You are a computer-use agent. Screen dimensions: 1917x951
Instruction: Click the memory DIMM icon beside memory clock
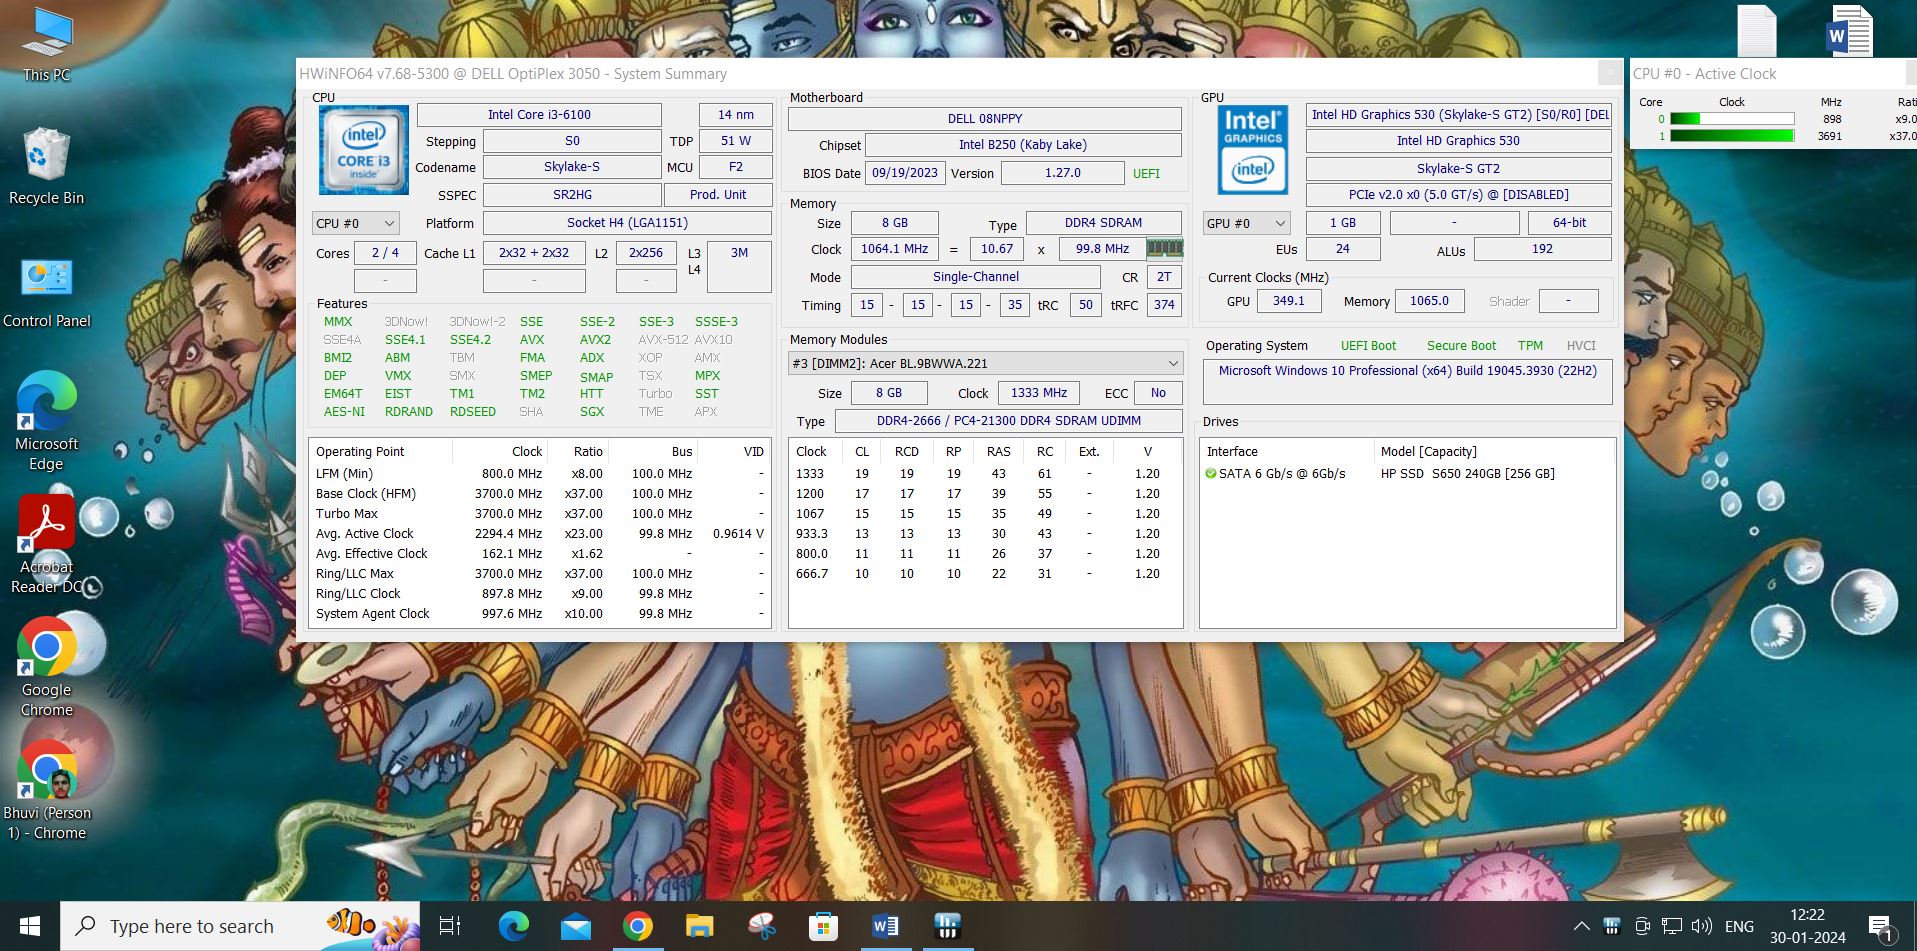pos(1163,248)
